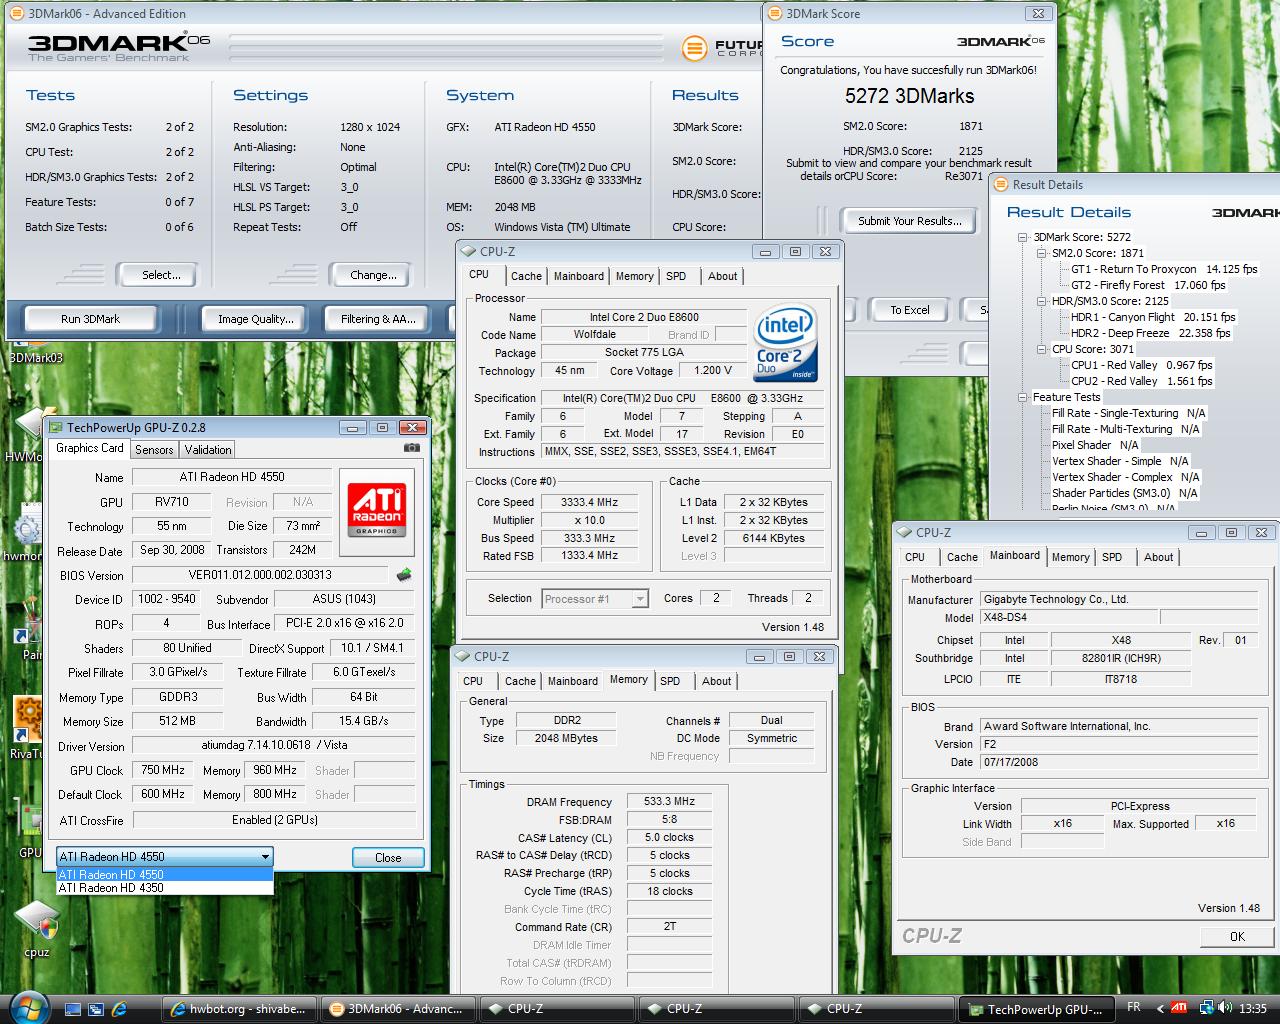Click the BIOS Version field in GPU-Z

pos(260,575)
